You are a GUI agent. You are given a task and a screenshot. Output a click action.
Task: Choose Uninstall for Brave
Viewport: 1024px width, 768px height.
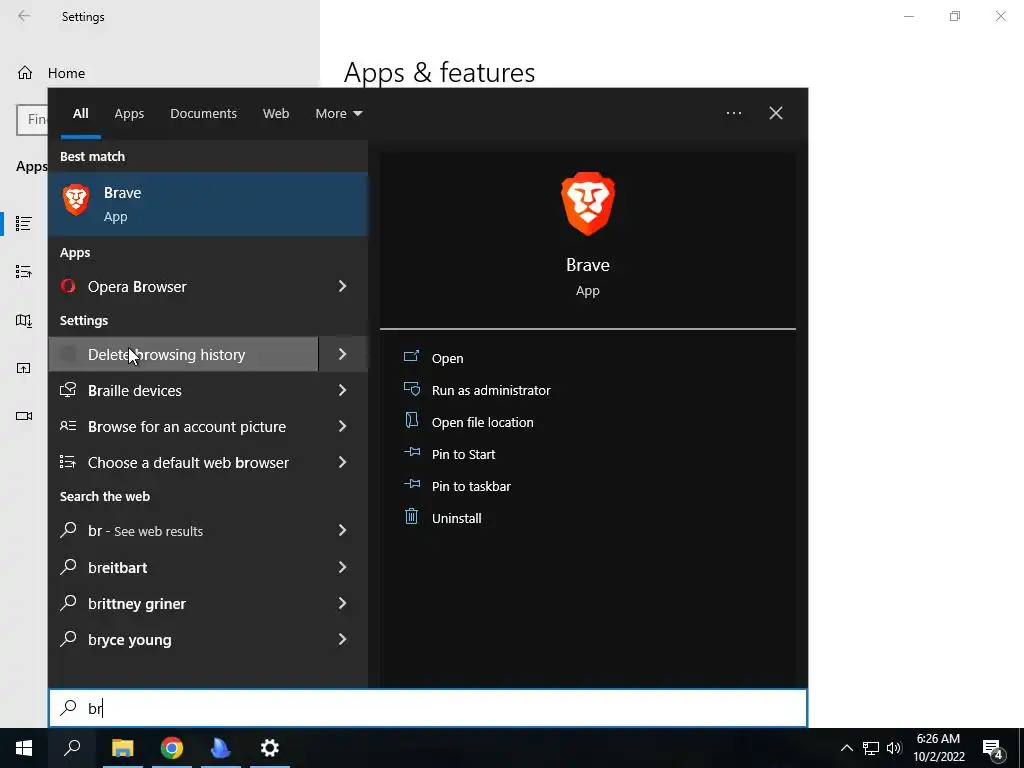coord(456,518)
